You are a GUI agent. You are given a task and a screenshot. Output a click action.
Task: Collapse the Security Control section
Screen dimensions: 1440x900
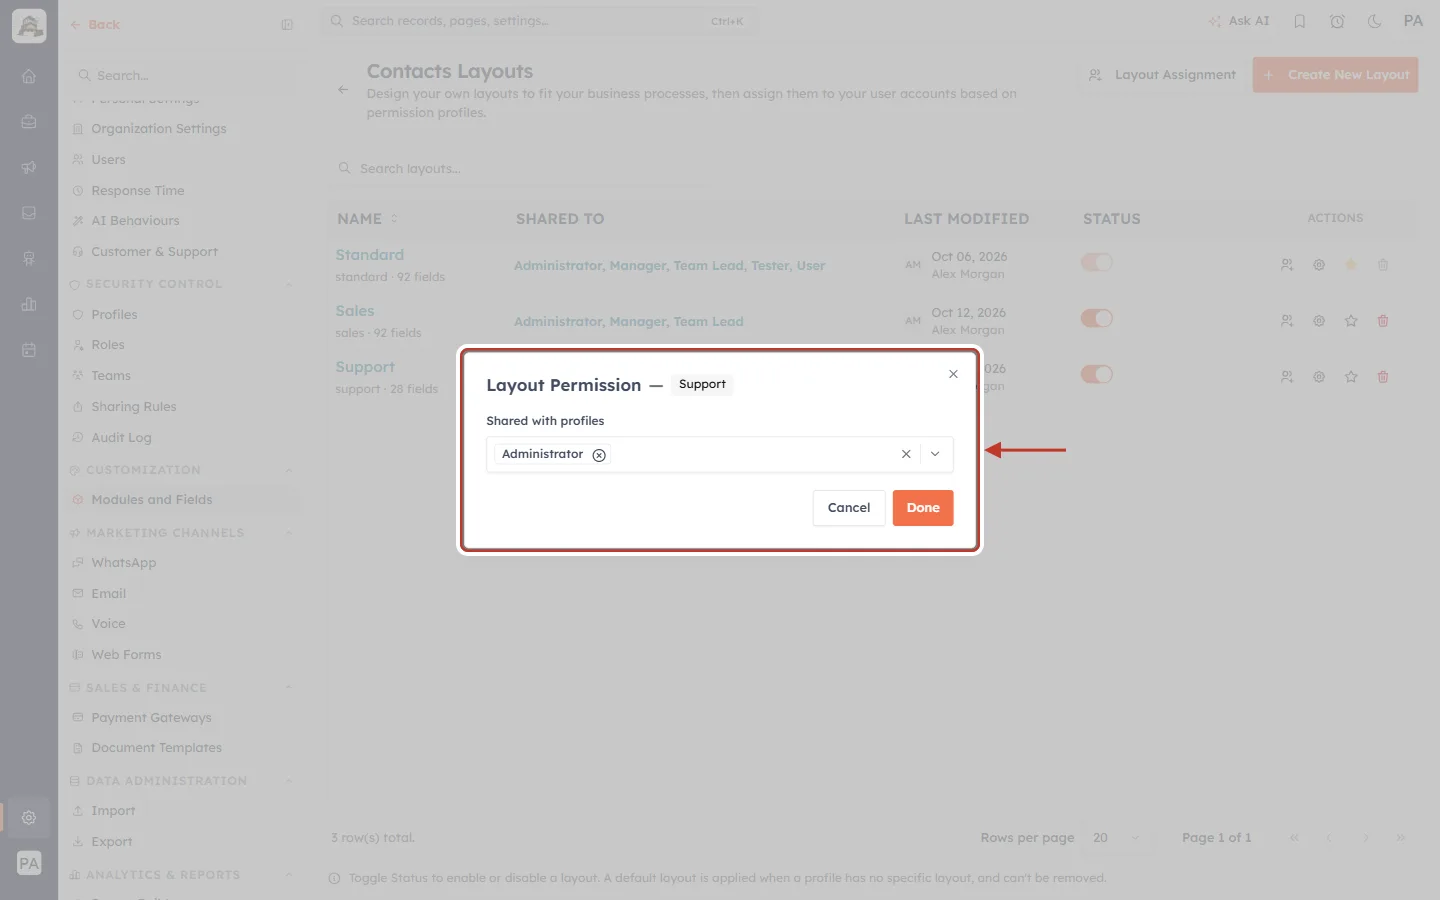click(289, 284)
